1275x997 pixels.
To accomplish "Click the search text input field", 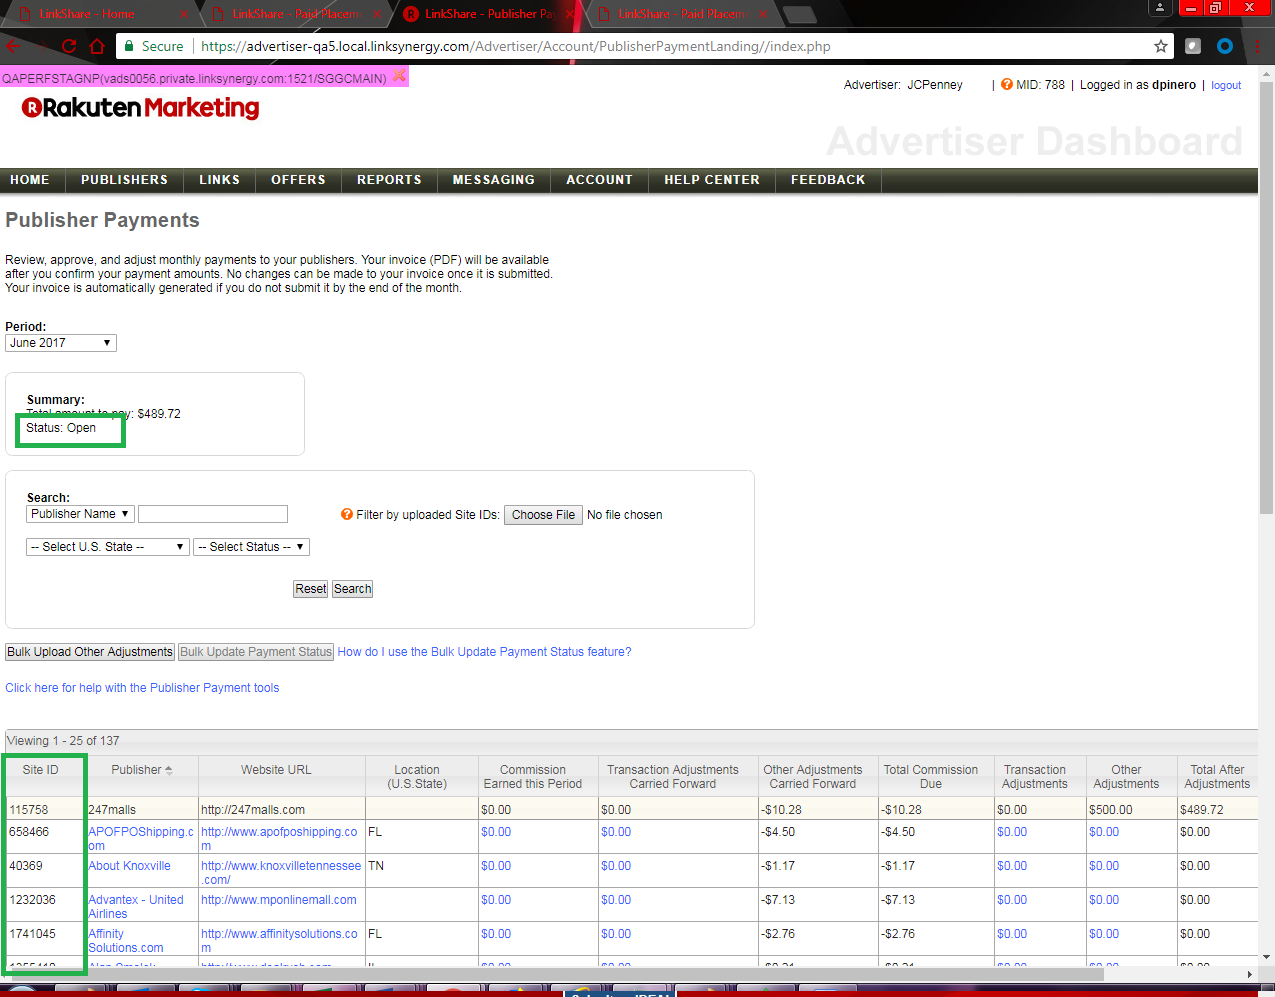I will (x=213, y=514).
